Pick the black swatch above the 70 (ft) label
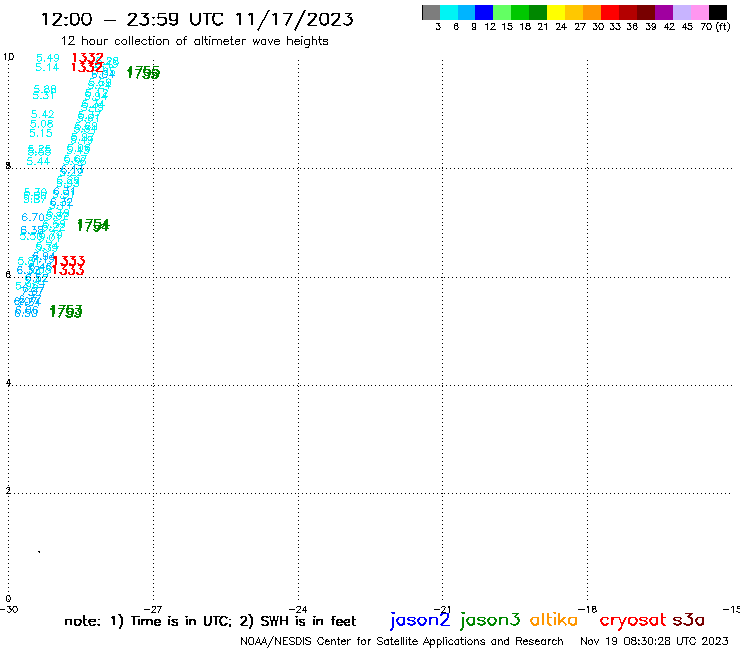The width and height of the screenshot is (740, 650). click(718, 12)
